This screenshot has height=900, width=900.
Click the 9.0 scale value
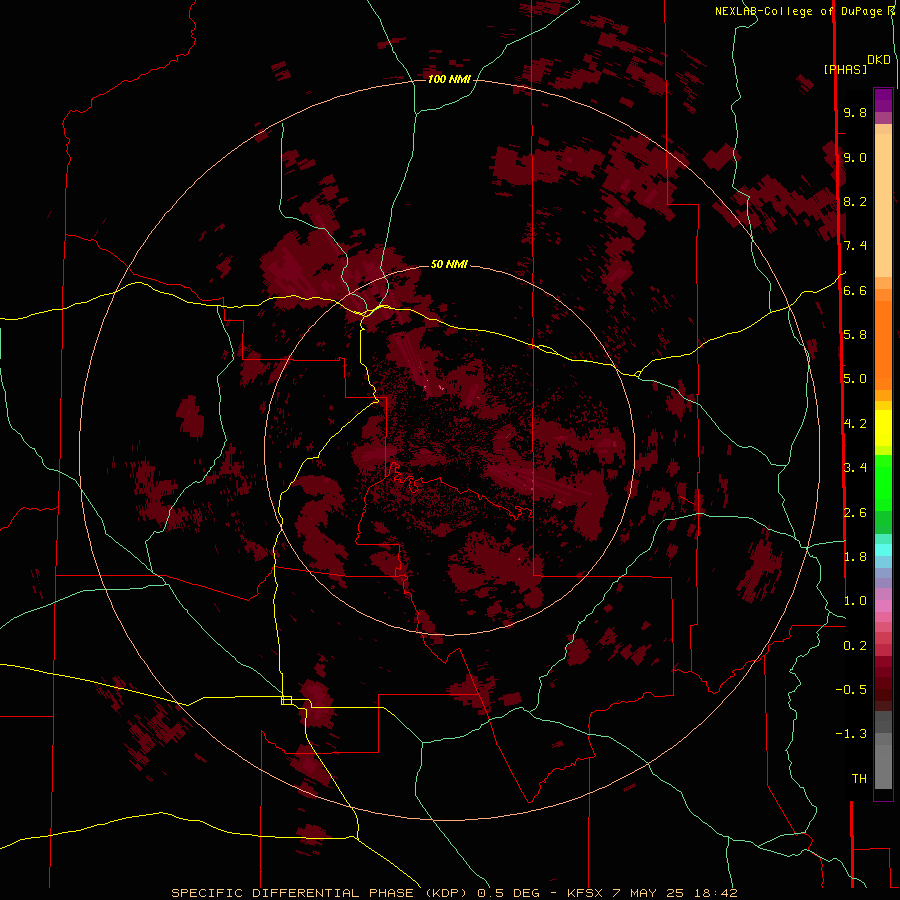(855, 157)
